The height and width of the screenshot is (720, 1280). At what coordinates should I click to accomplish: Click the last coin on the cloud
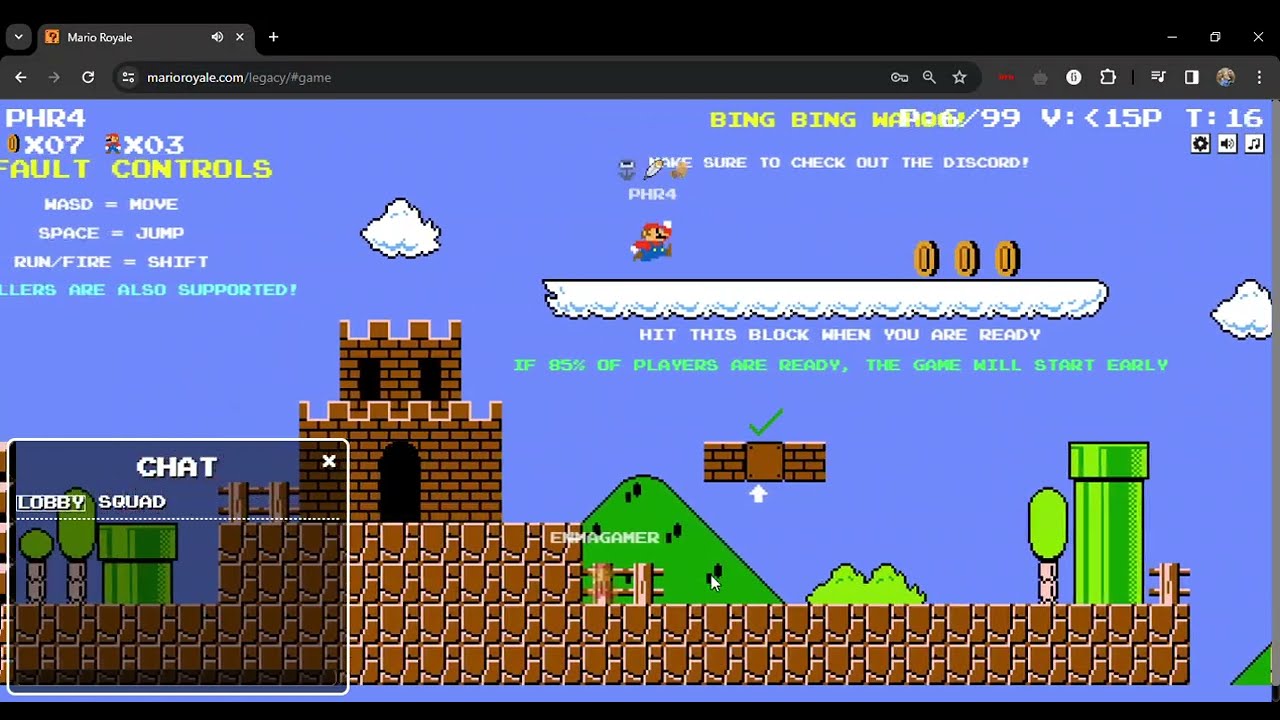(1007, 259)
